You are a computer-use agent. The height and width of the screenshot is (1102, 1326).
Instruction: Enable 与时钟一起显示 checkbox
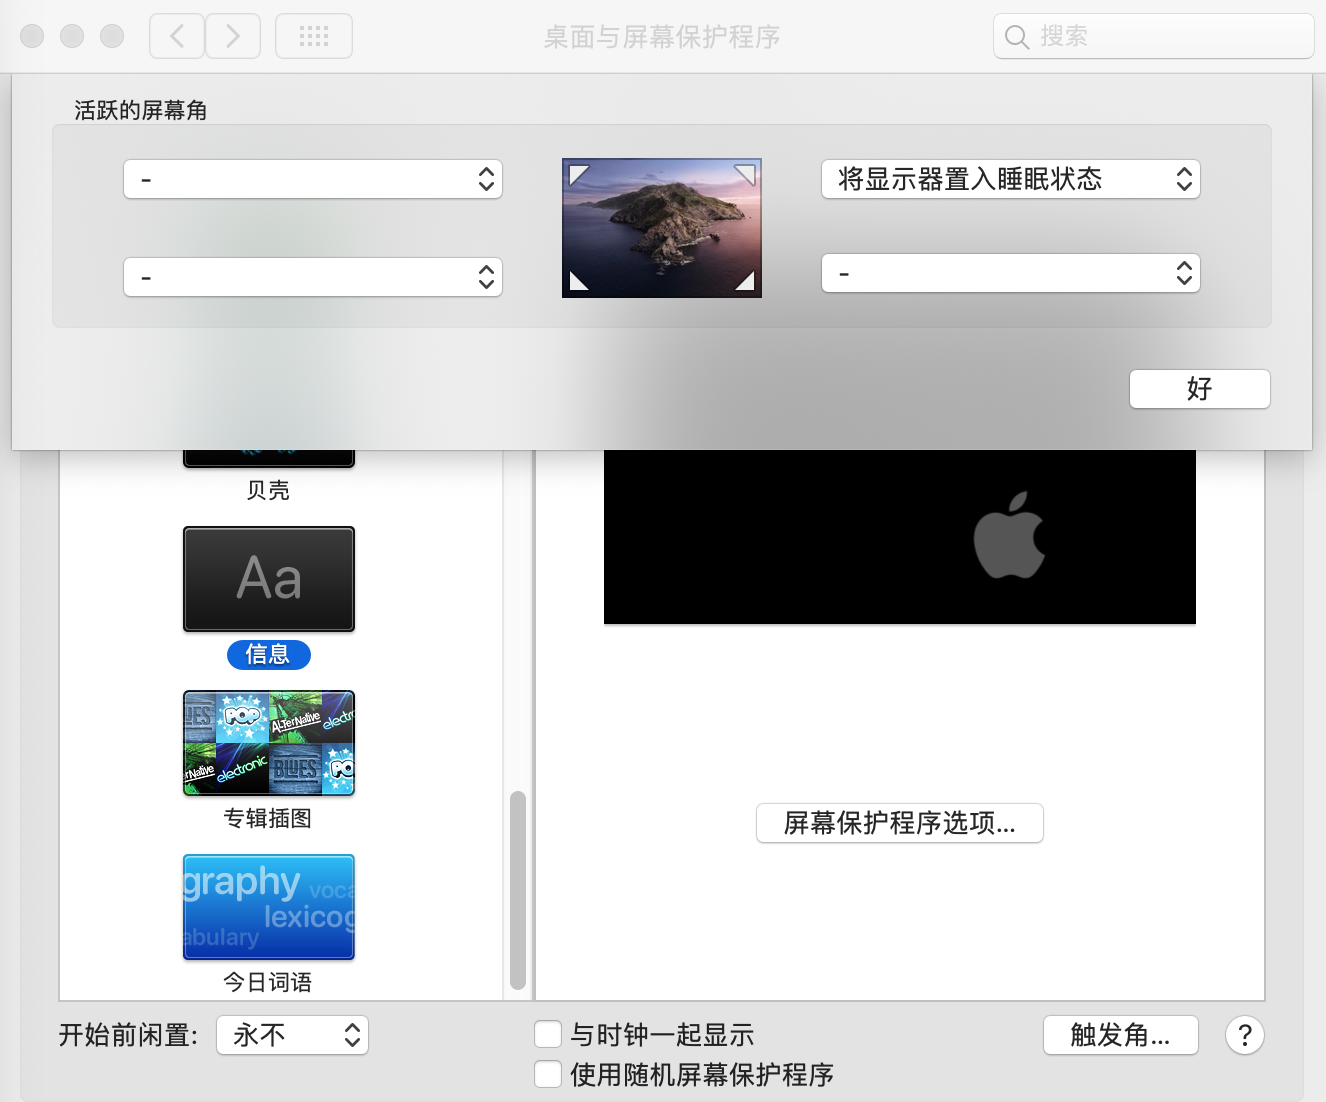pyautogui.click(x=548, y=1034)
